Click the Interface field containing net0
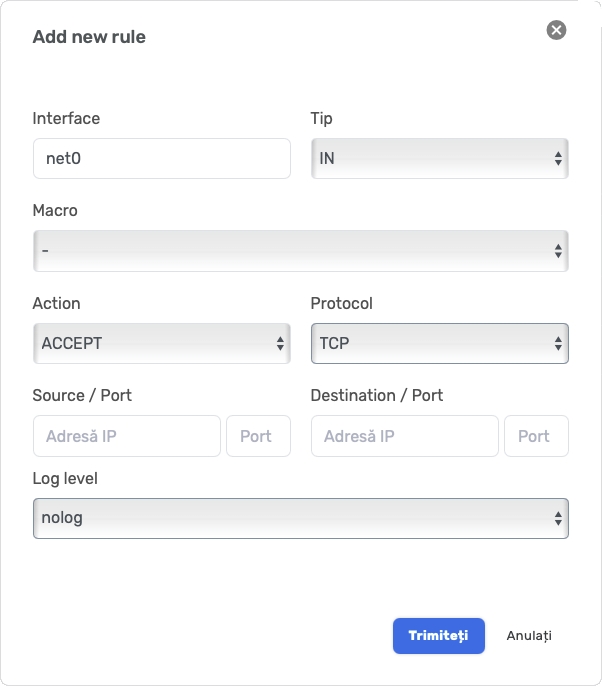 pyautogui.click(x=161, y=158)
